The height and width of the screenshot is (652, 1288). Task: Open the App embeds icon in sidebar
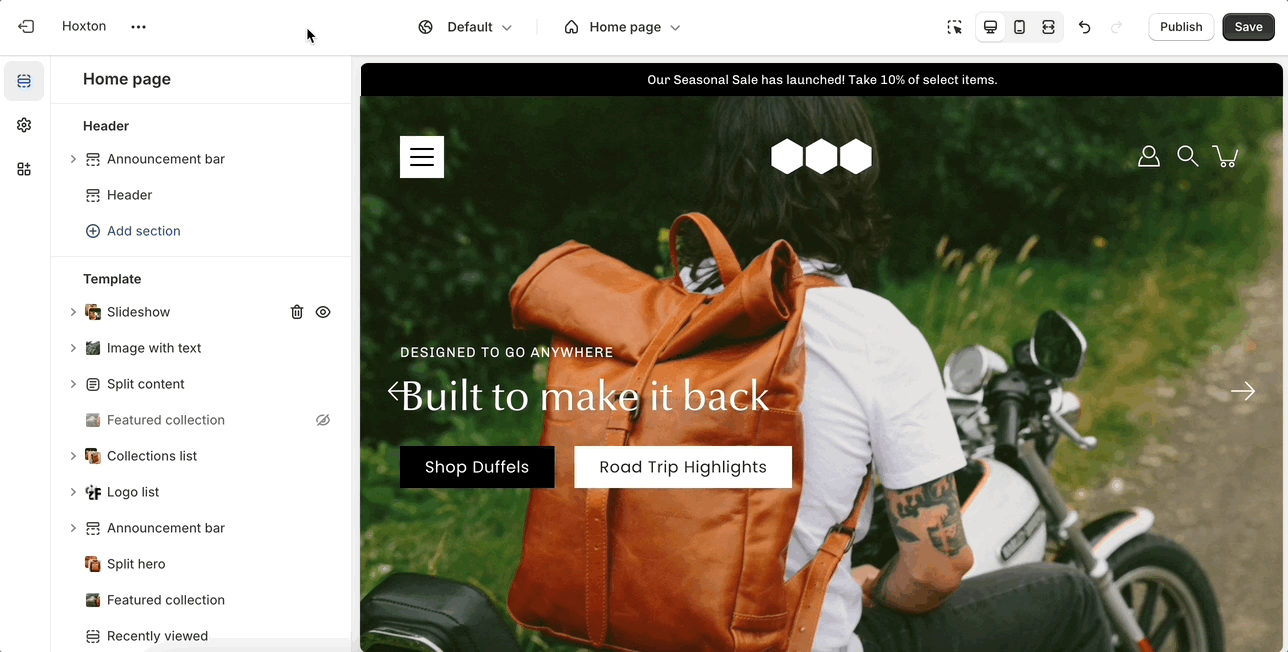(x=24, y=169)
